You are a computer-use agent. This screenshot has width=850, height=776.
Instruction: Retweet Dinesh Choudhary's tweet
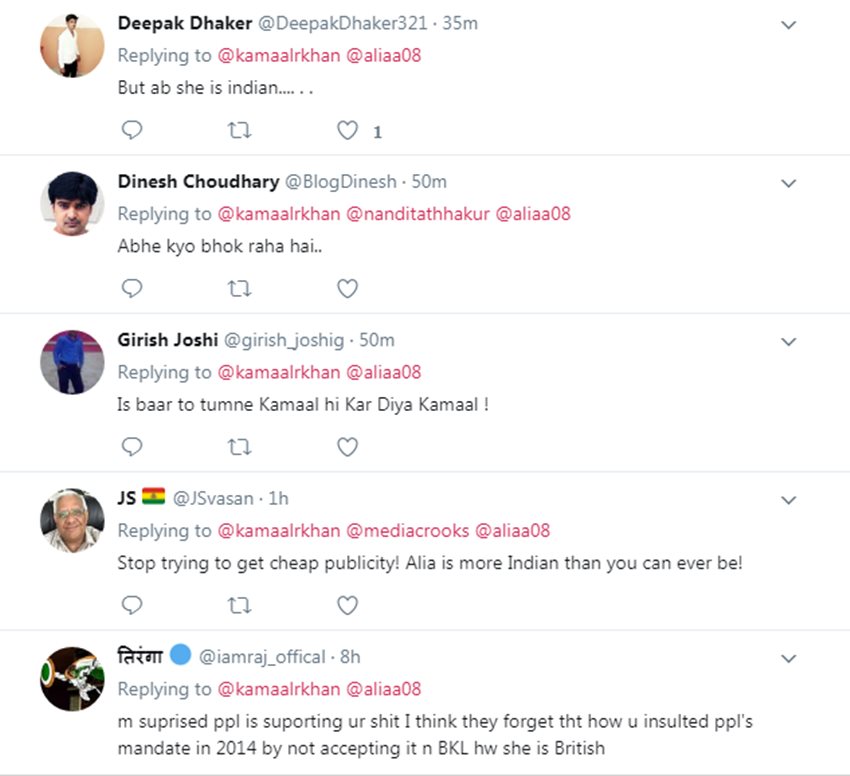[239, 289]
